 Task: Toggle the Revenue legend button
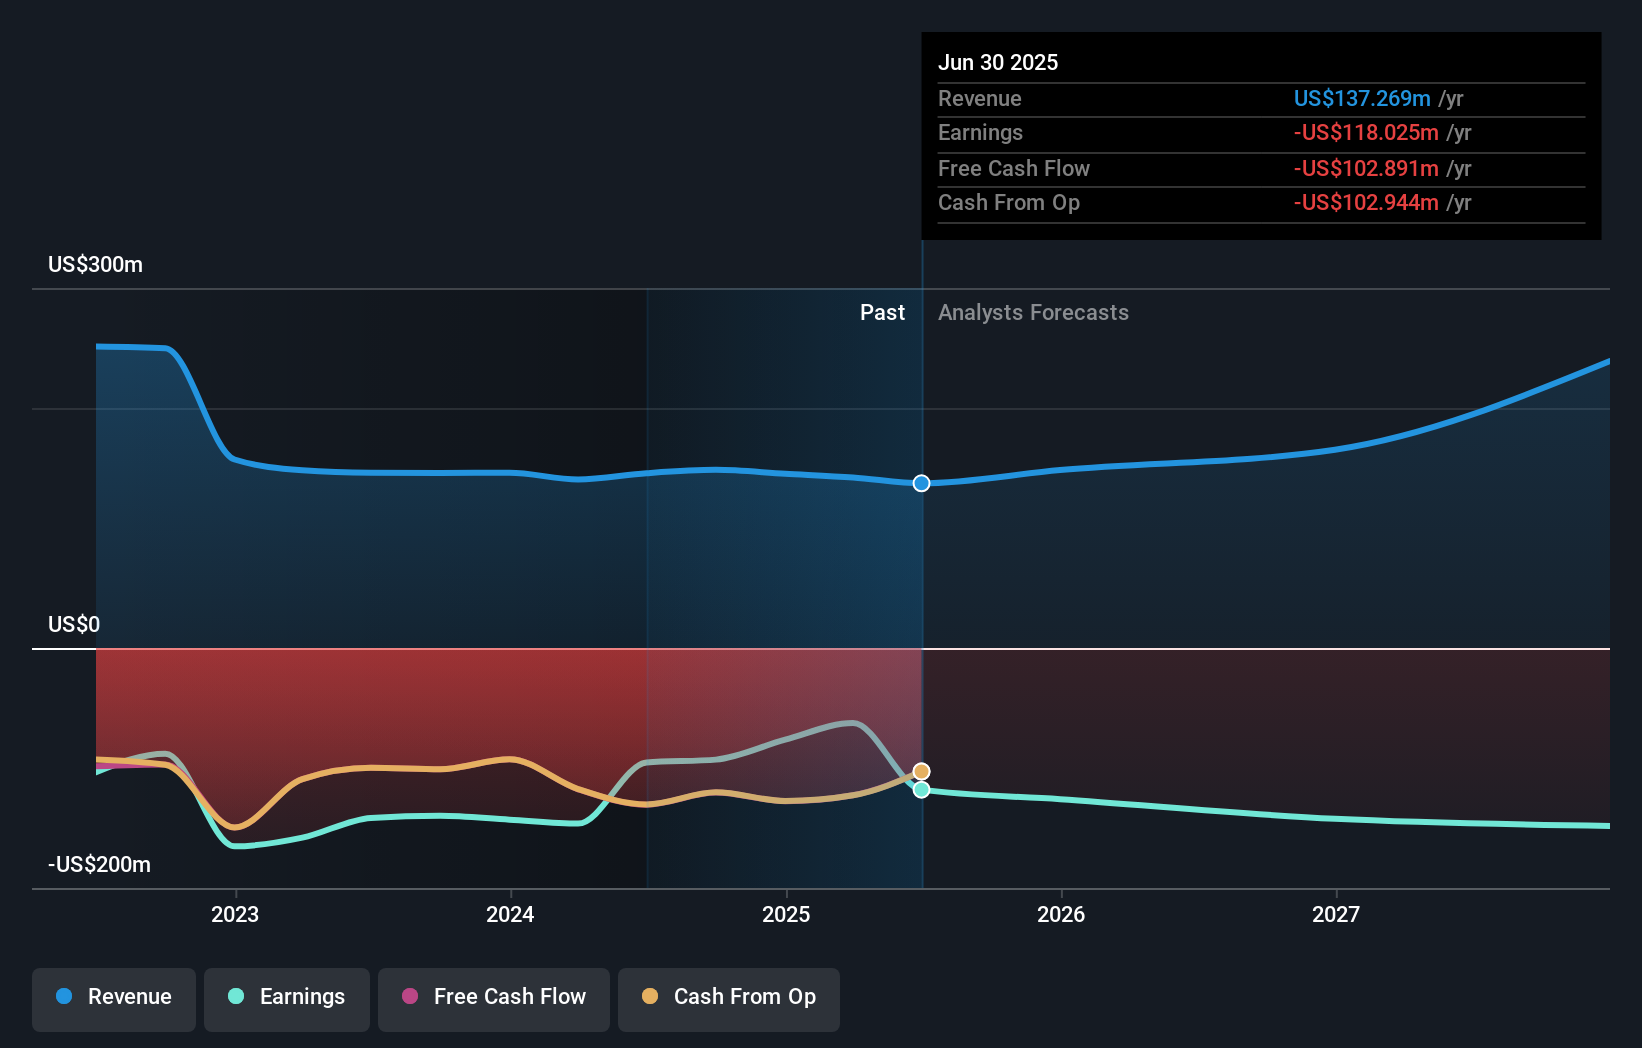pos(114,999)
